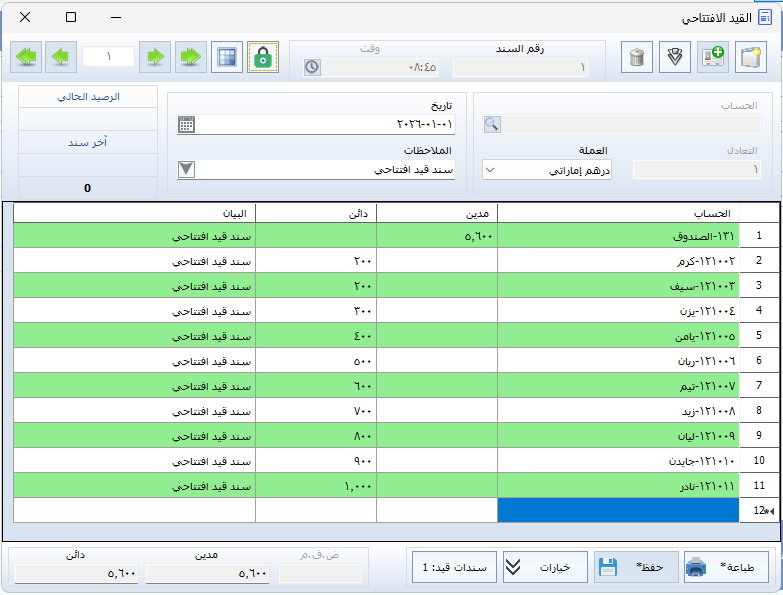Click the سندات قيد: 1 button

[453, 567]
